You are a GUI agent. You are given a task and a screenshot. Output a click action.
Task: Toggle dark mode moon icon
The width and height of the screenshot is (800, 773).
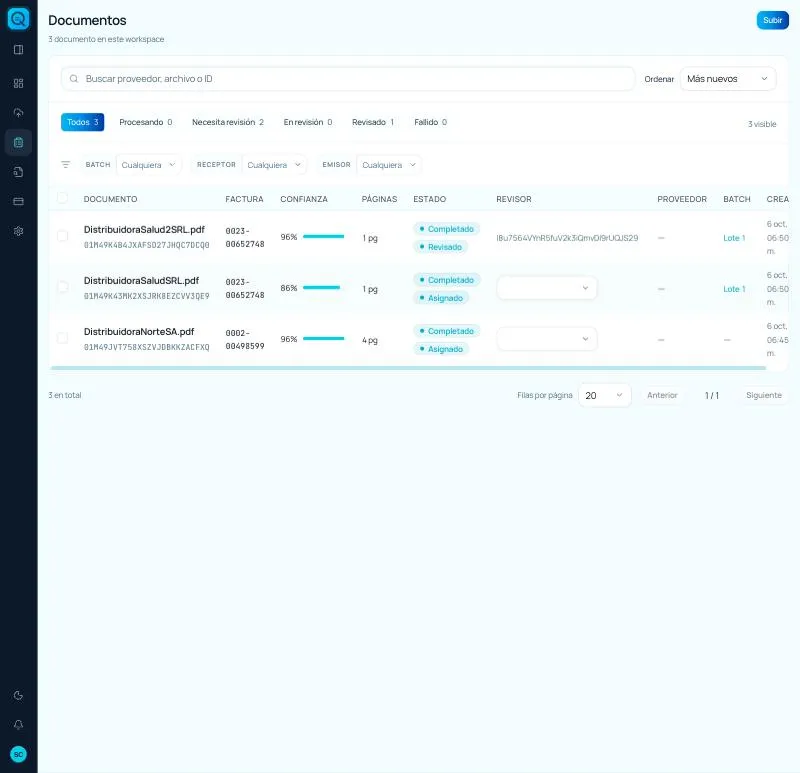point(18,695)
